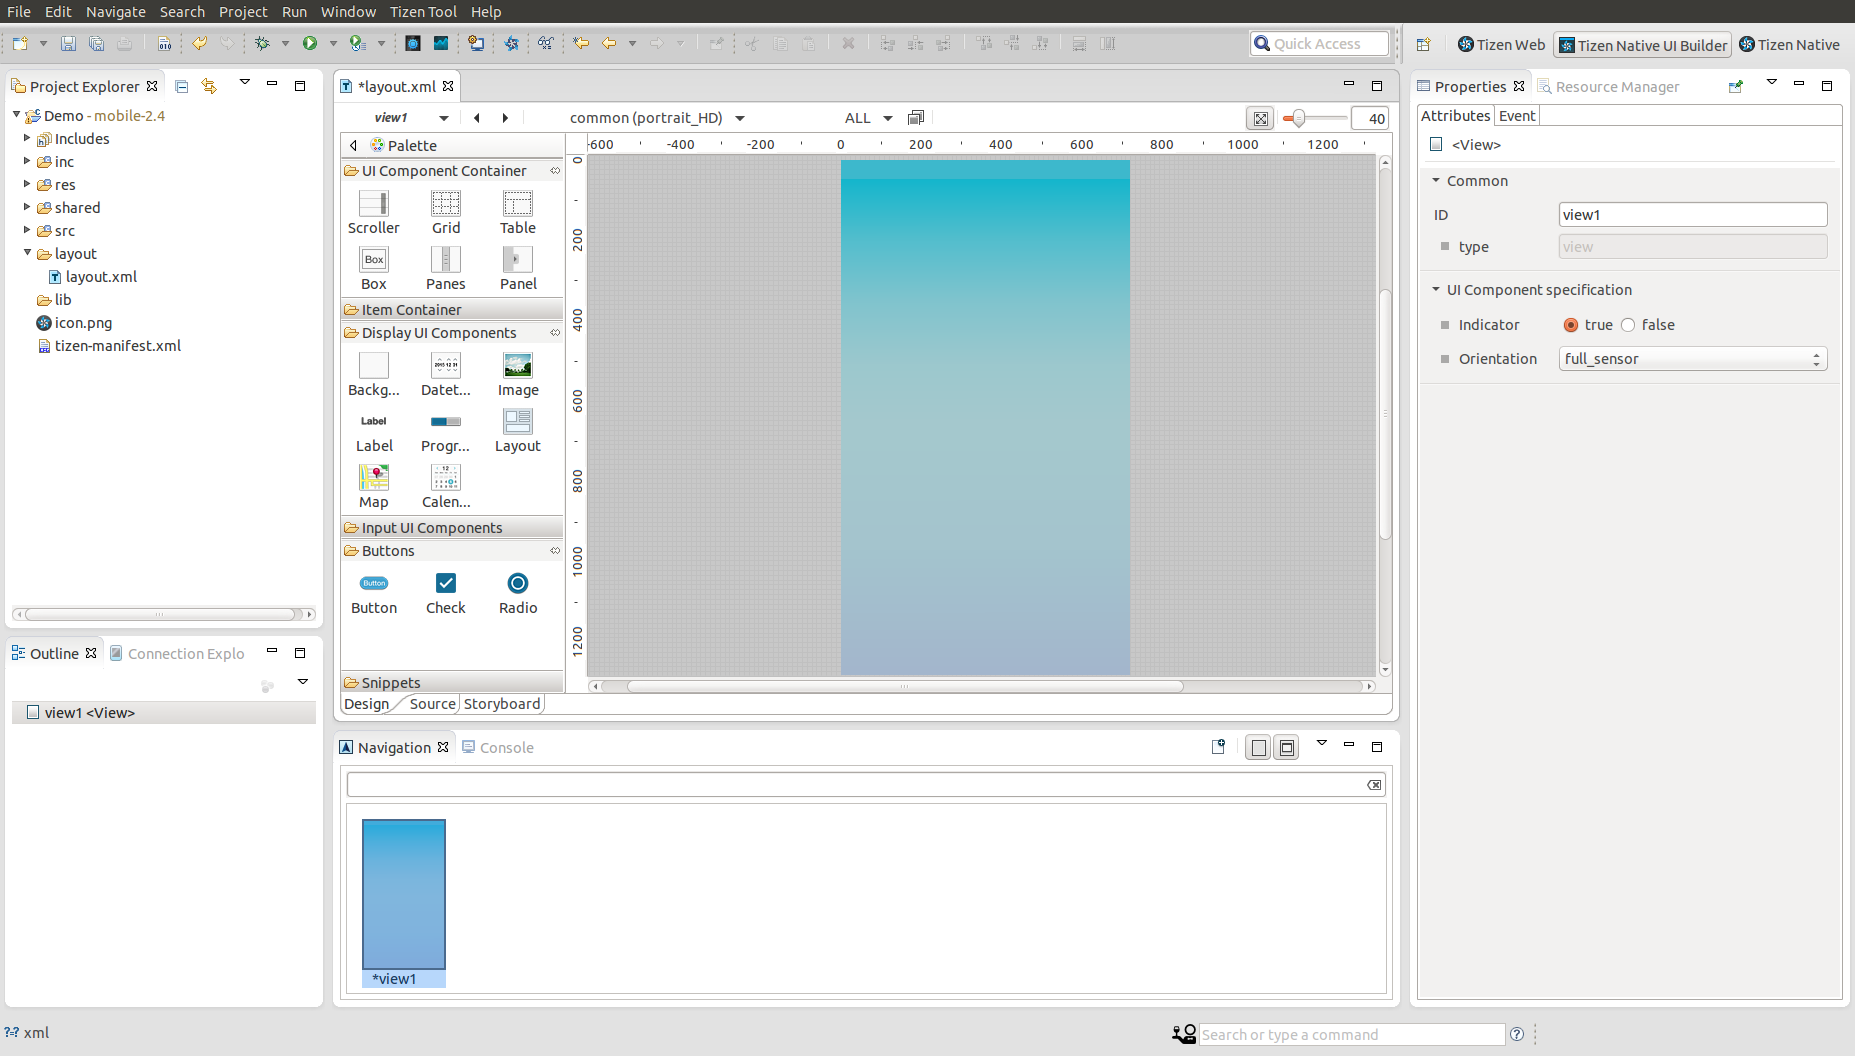Open the Orientation full_sensor dropdown
This screenshot has height=1056, width=1855.
coord(1692,359)
